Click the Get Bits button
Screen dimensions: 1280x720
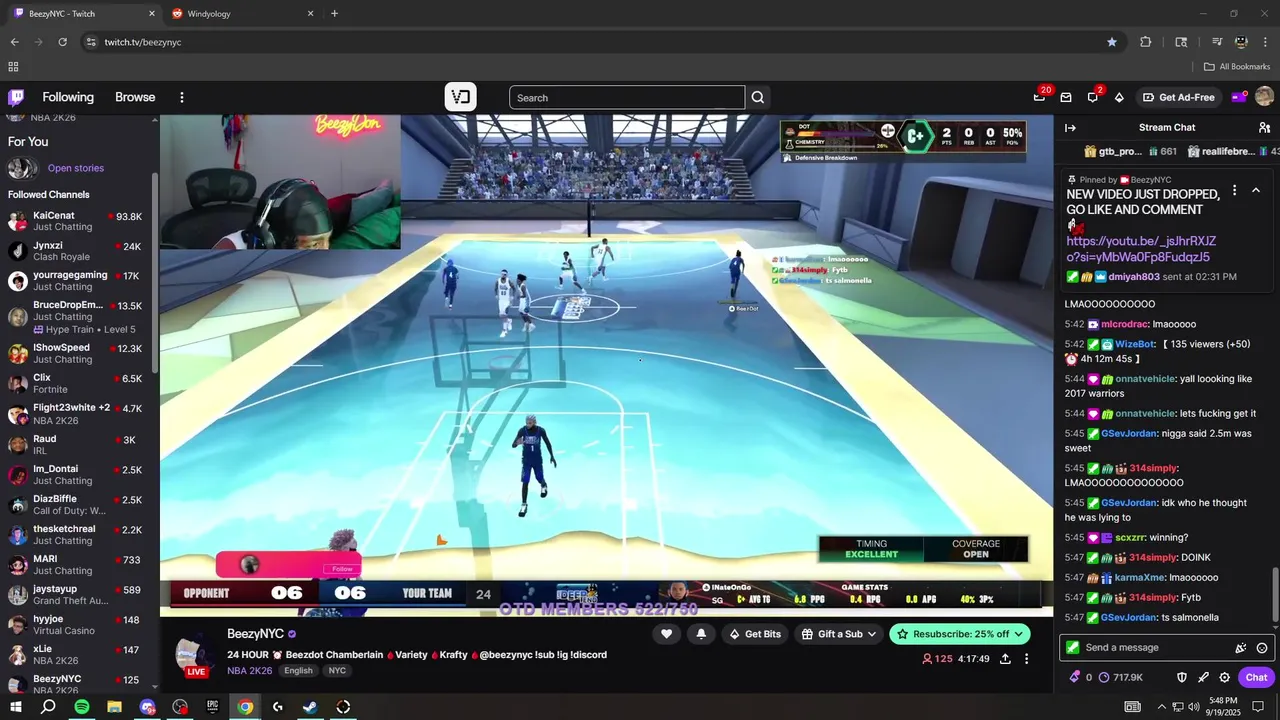pos(755,634)
